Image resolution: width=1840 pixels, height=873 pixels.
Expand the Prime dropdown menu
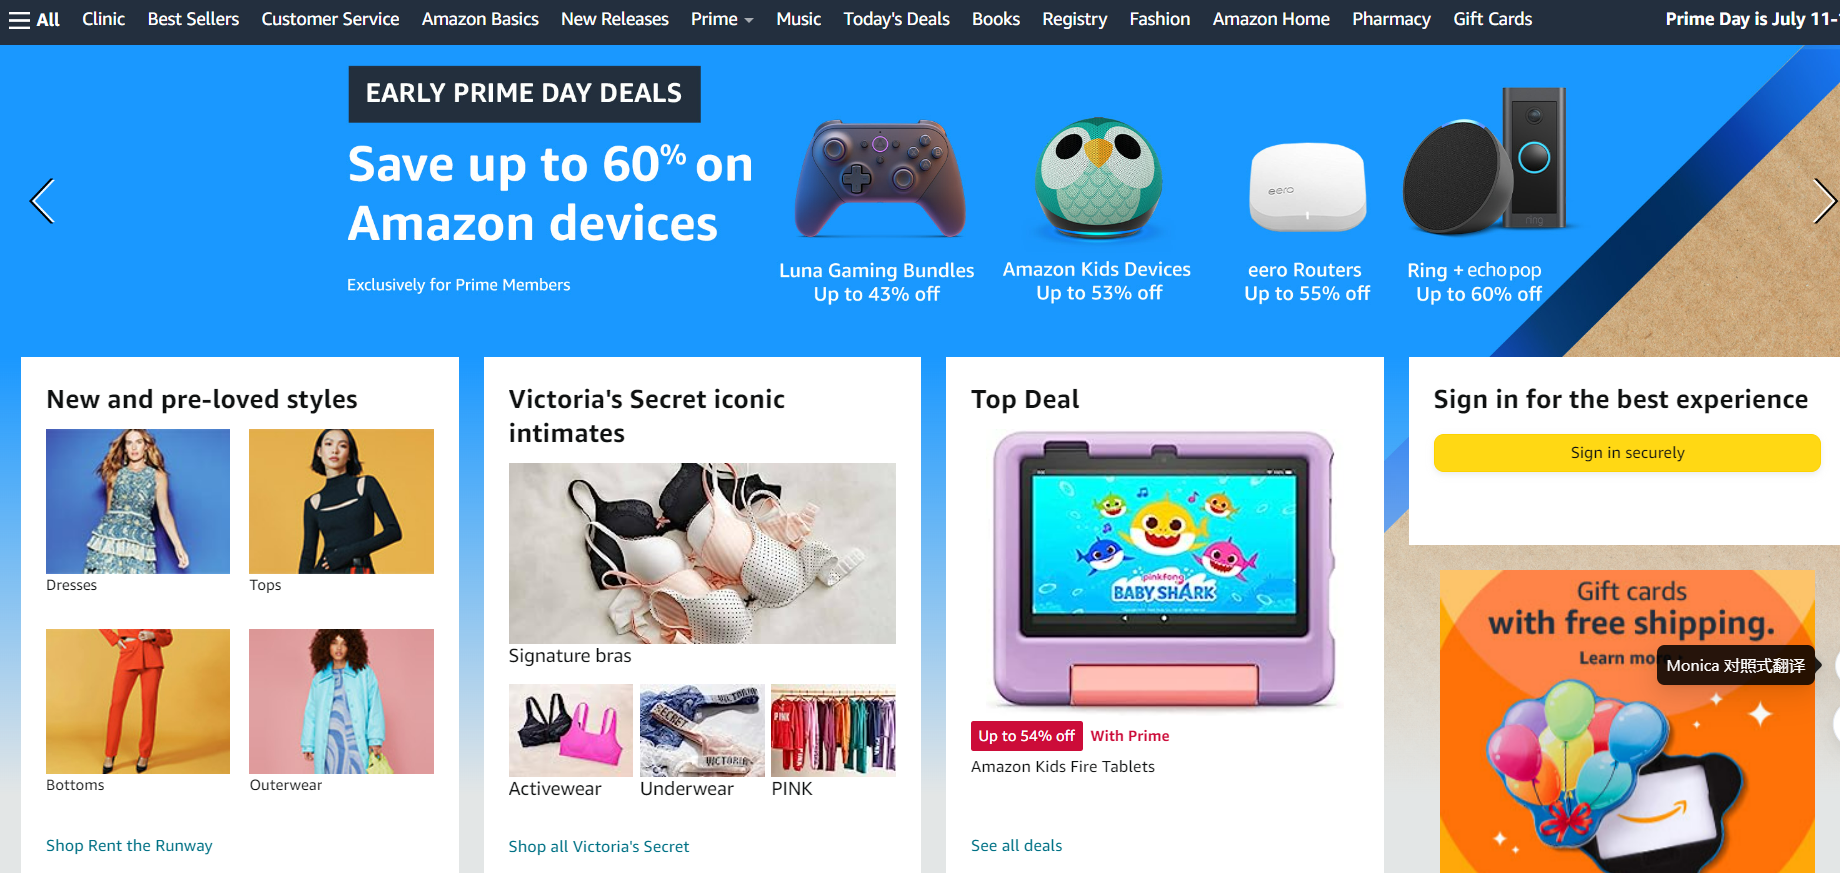[x=722, y=19]
